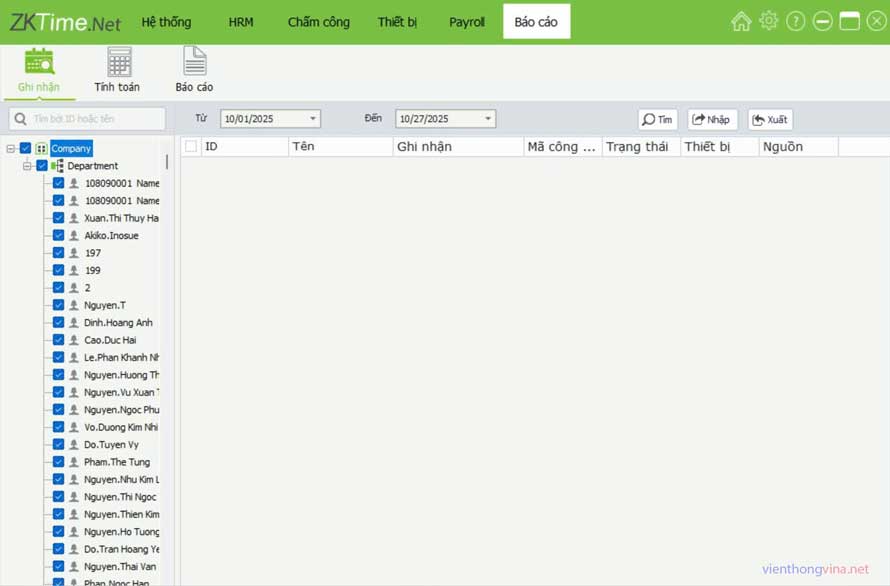The image size is (890, 586).
Task: Uncheck the Company checkbox
Action: pos(26,148)
